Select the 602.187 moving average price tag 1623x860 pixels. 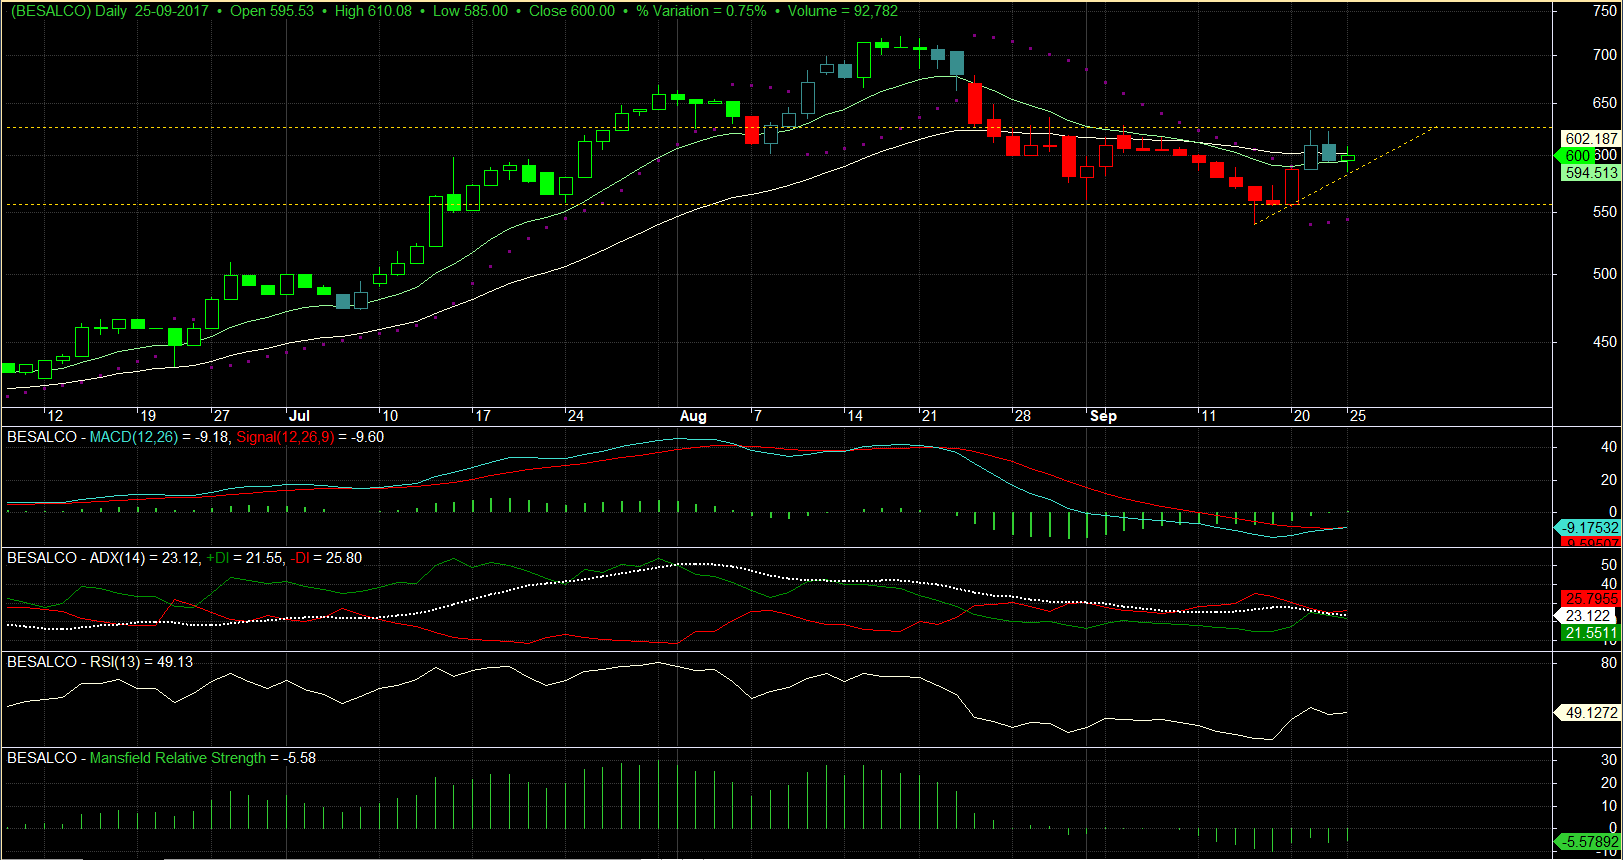(1591, 139)
